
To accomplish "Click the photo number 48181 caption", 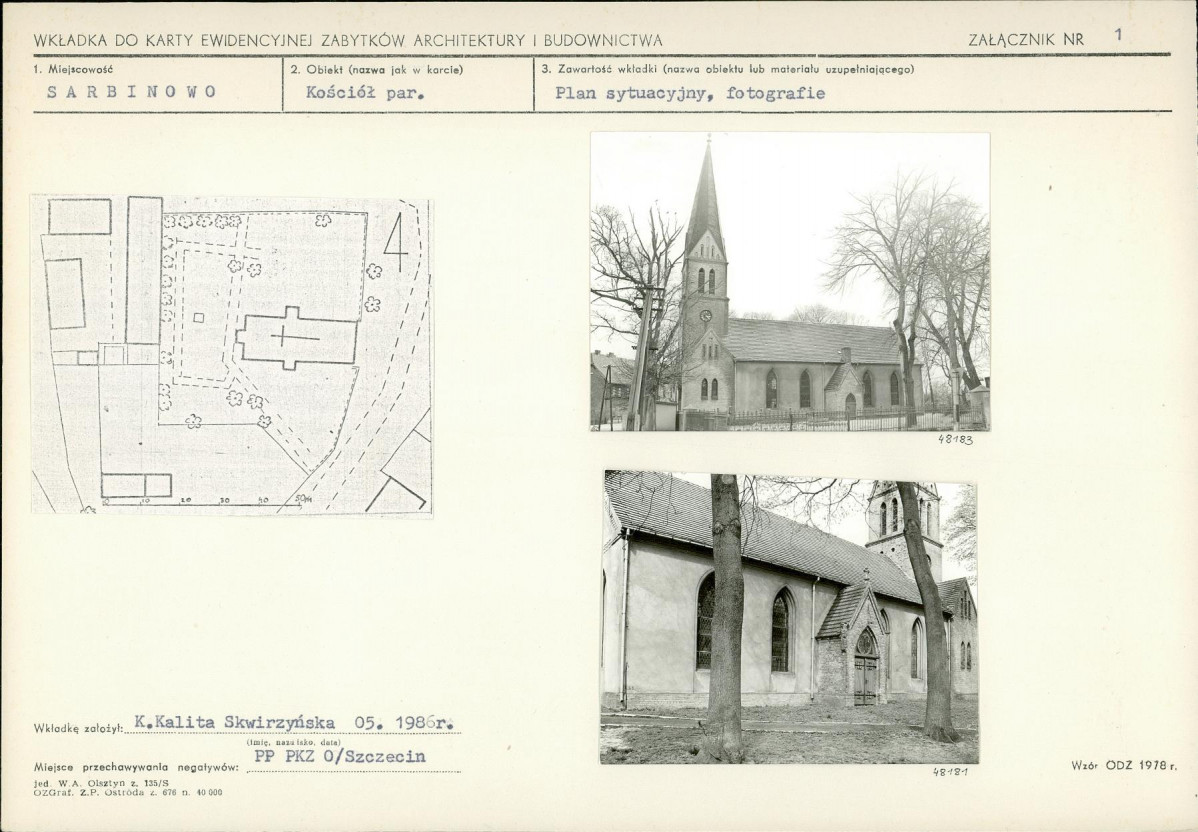I will click(x=950, y=772).
